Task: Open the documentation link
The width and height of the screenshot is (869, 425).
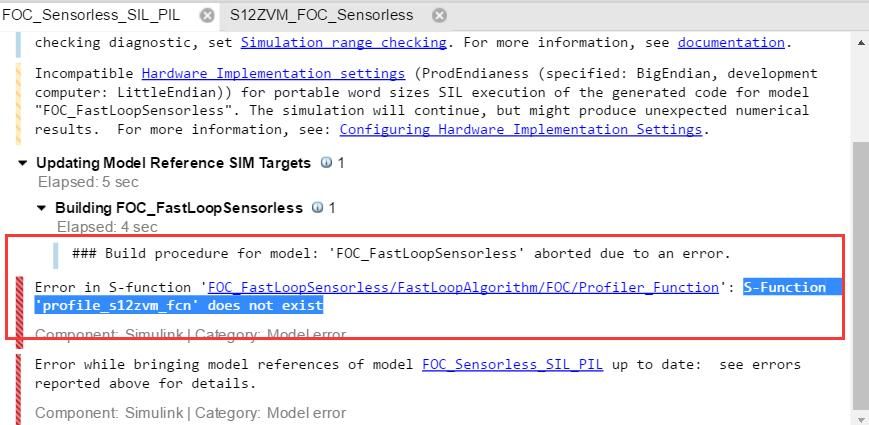Action: click(x=730, y=42)
